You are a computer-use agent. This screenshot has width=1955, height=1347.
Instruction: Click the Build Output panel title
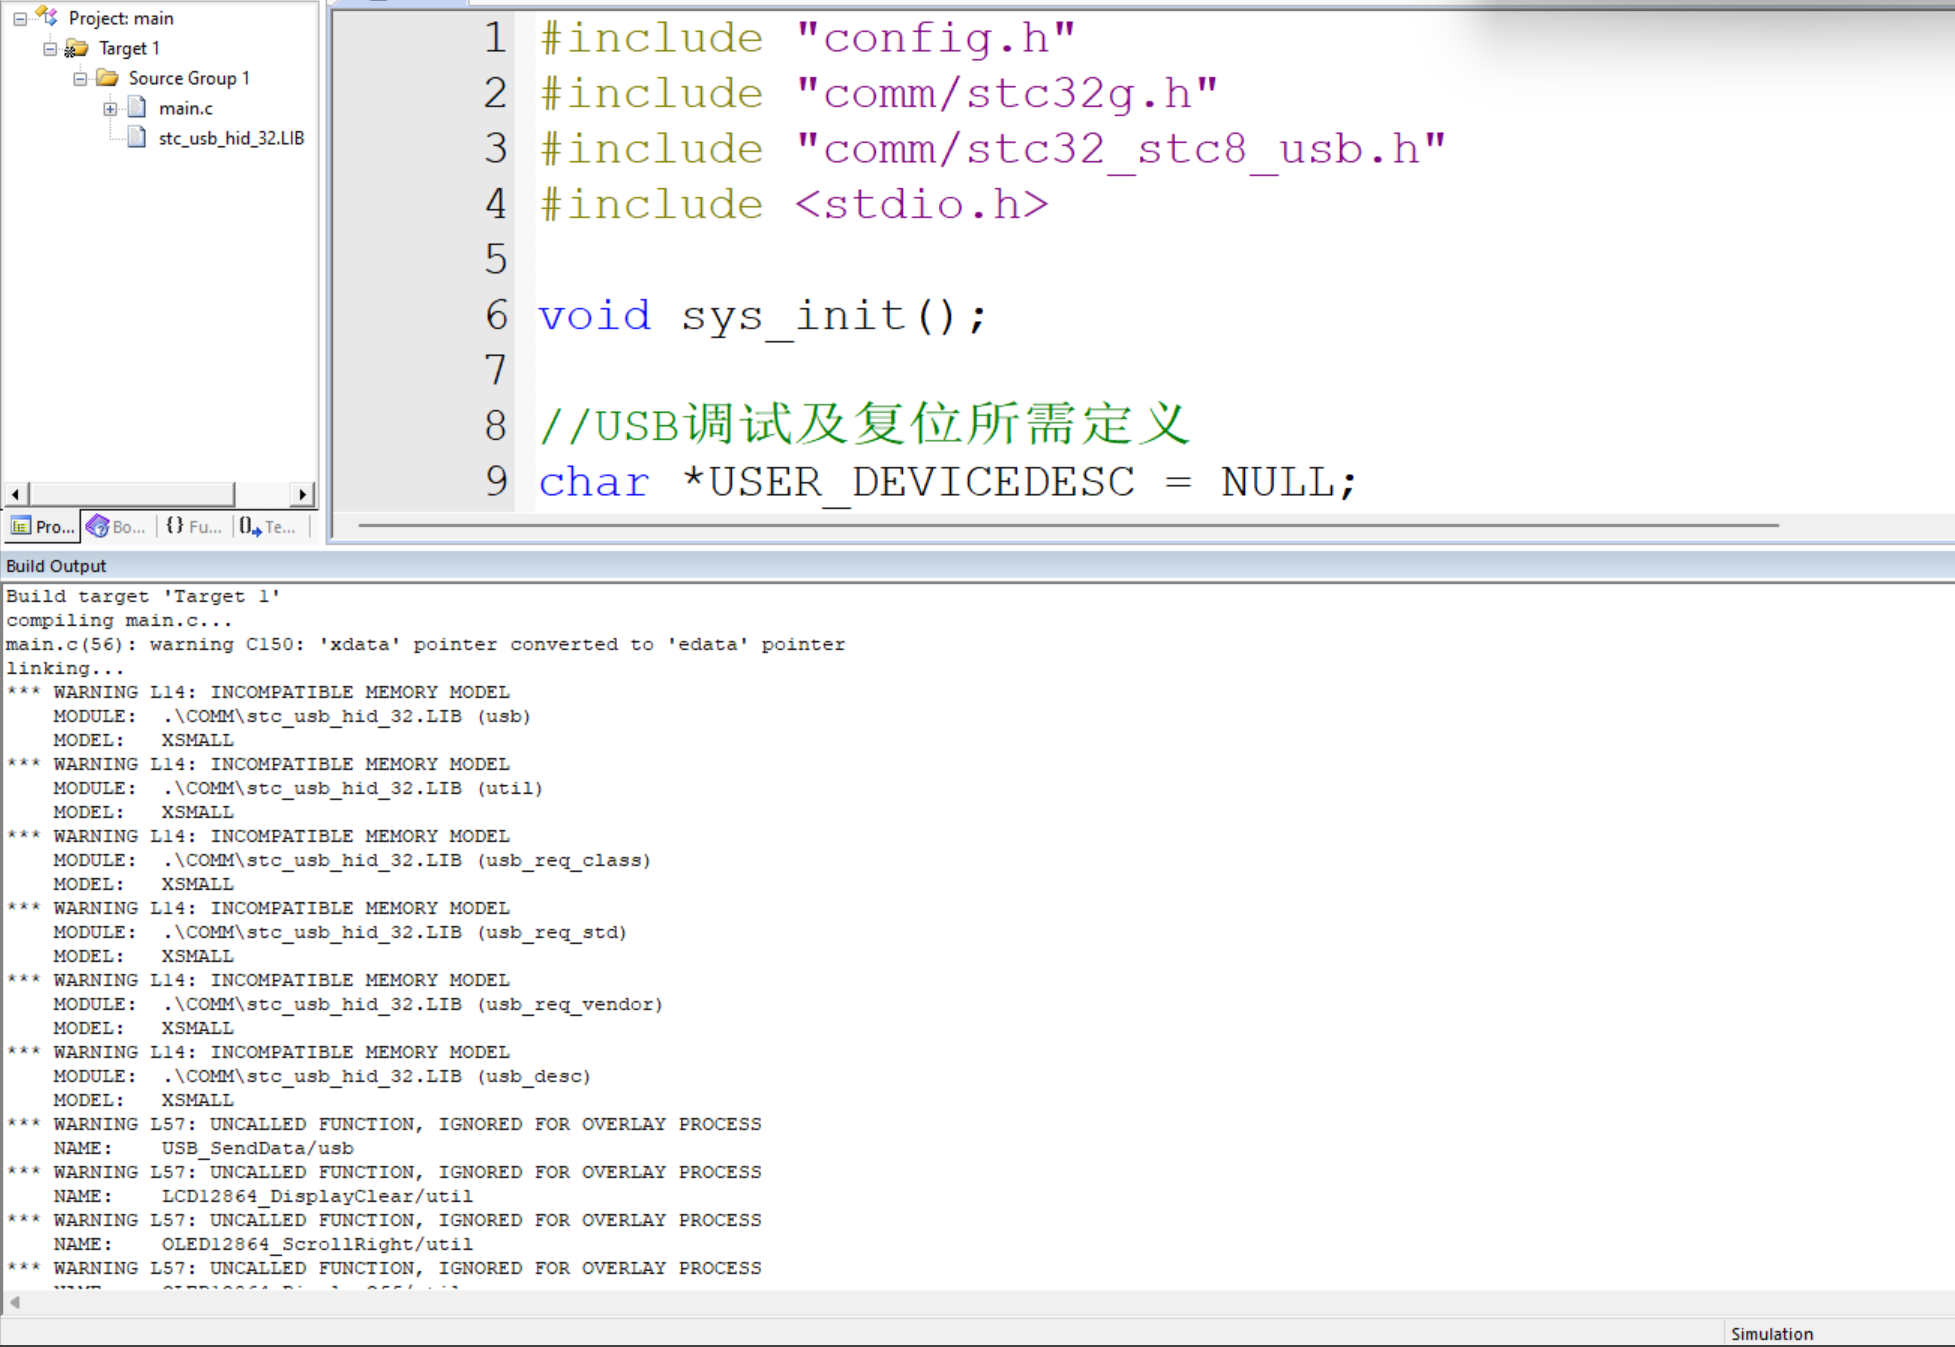coord(56,566)
